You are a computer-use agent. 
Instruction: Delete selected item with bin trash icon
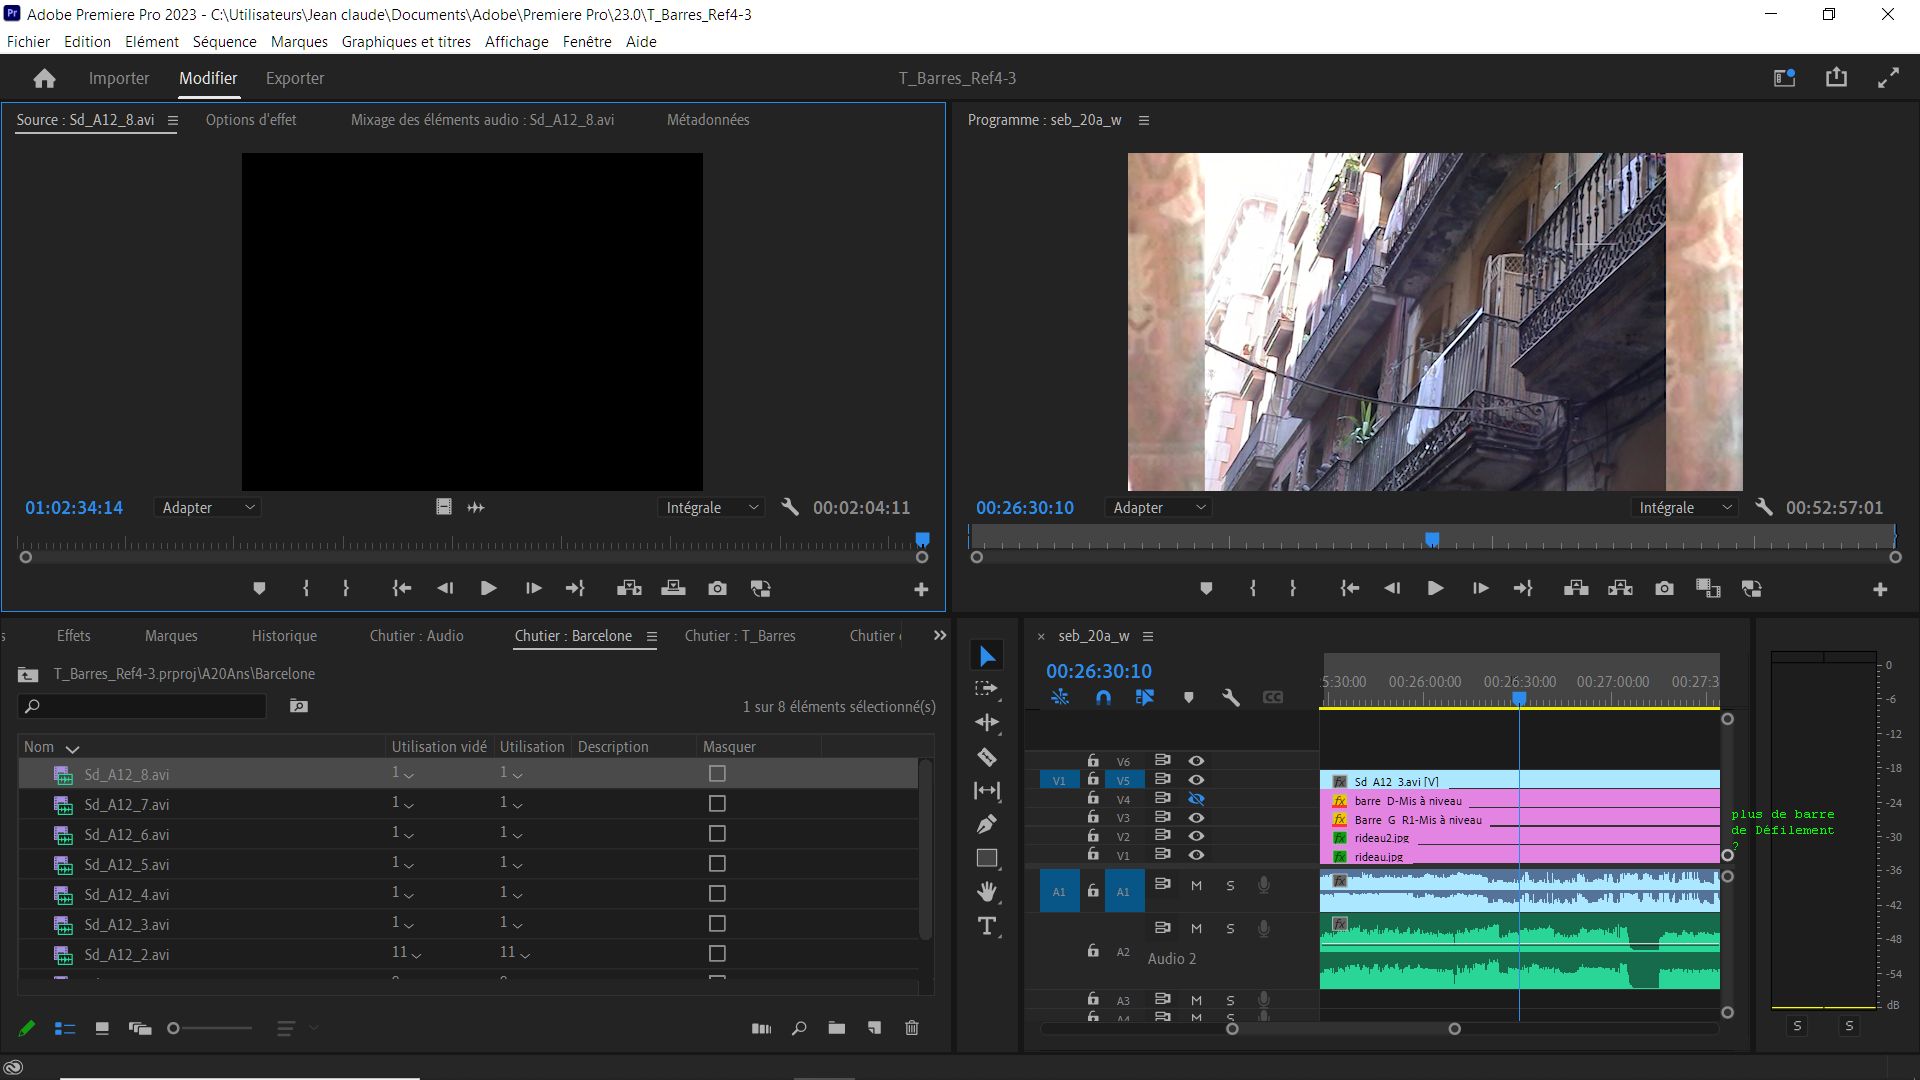[x=911, y=1028]
